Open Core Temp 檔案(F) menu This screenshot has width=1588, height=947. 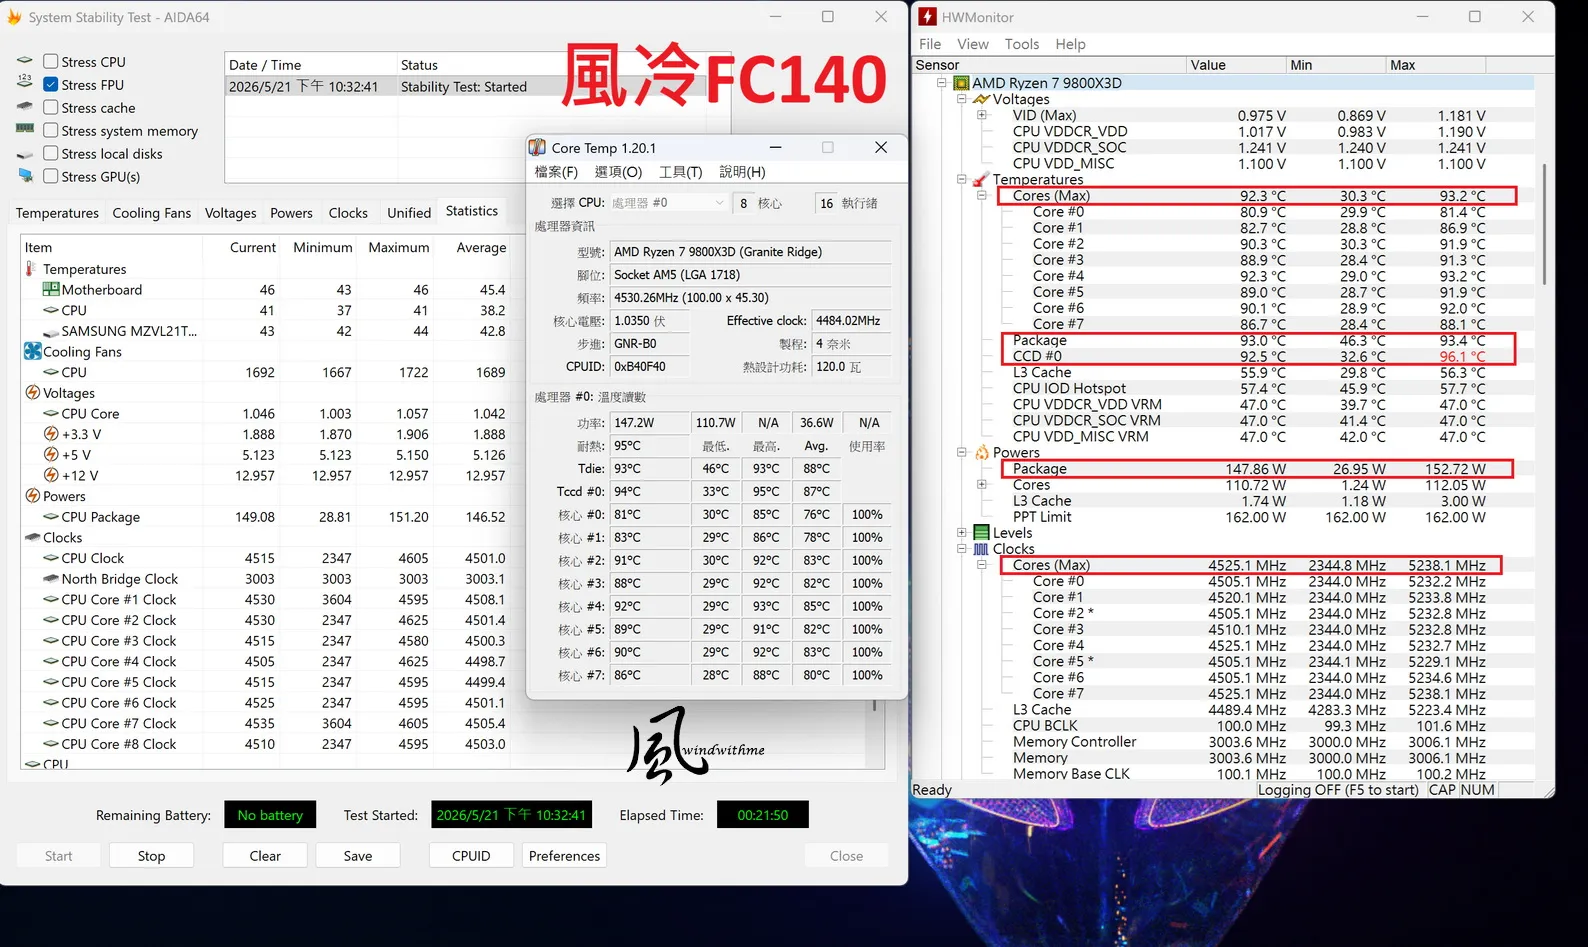tap(556, 172)
